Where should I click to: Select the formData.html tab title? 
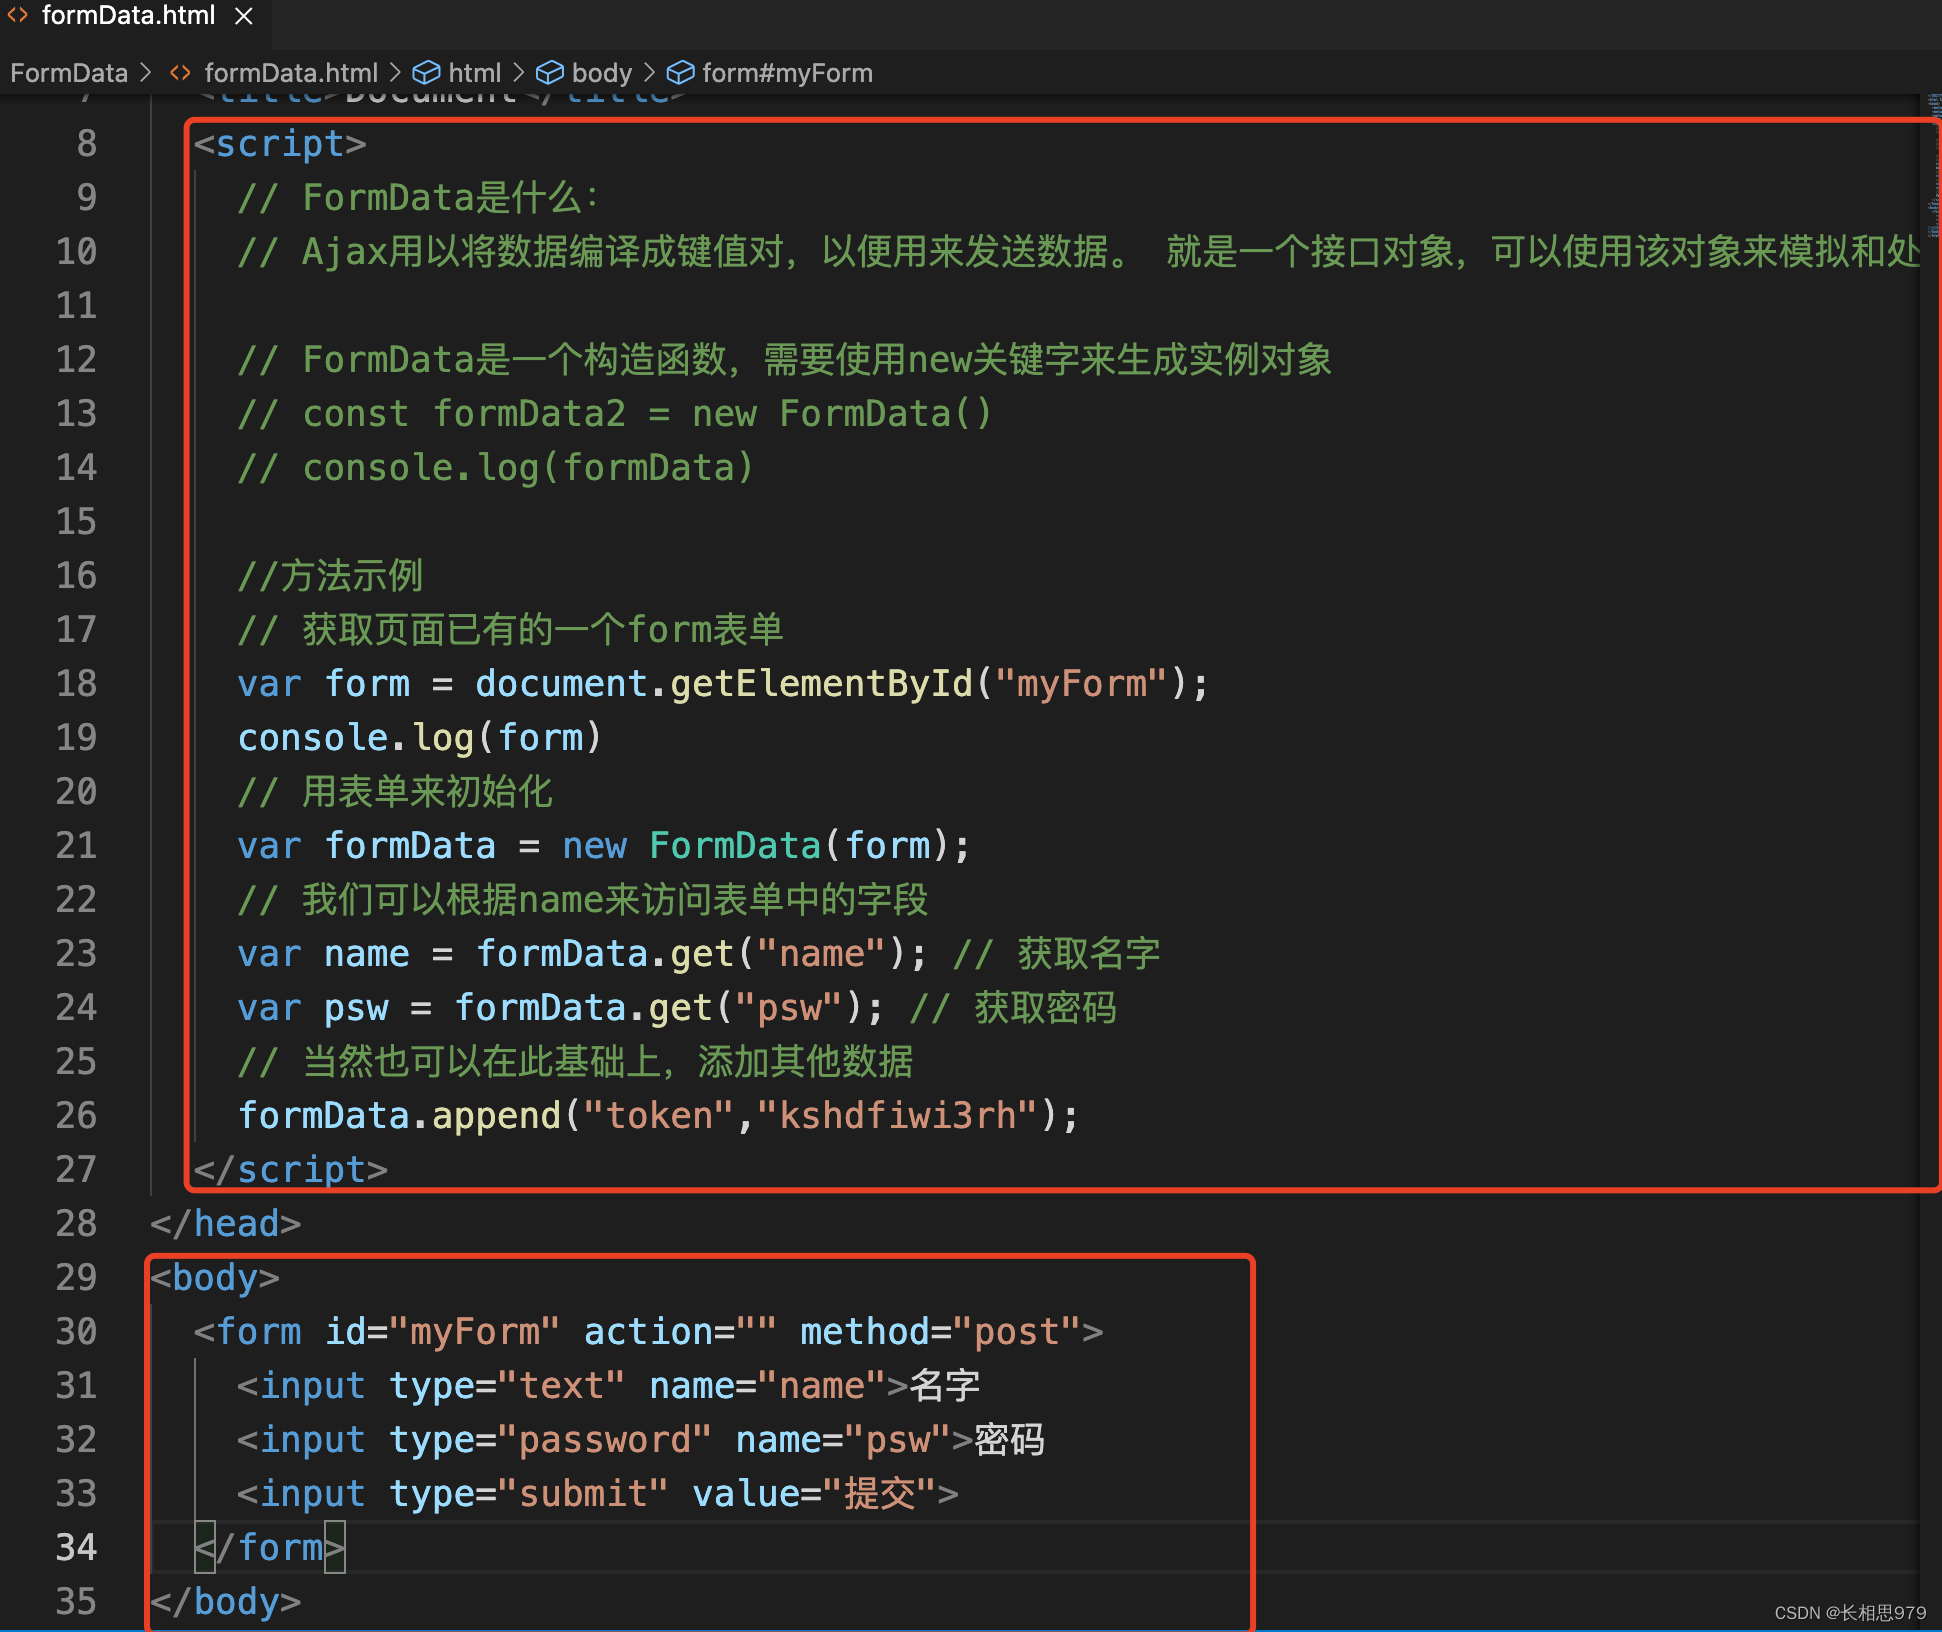(128, 16)
